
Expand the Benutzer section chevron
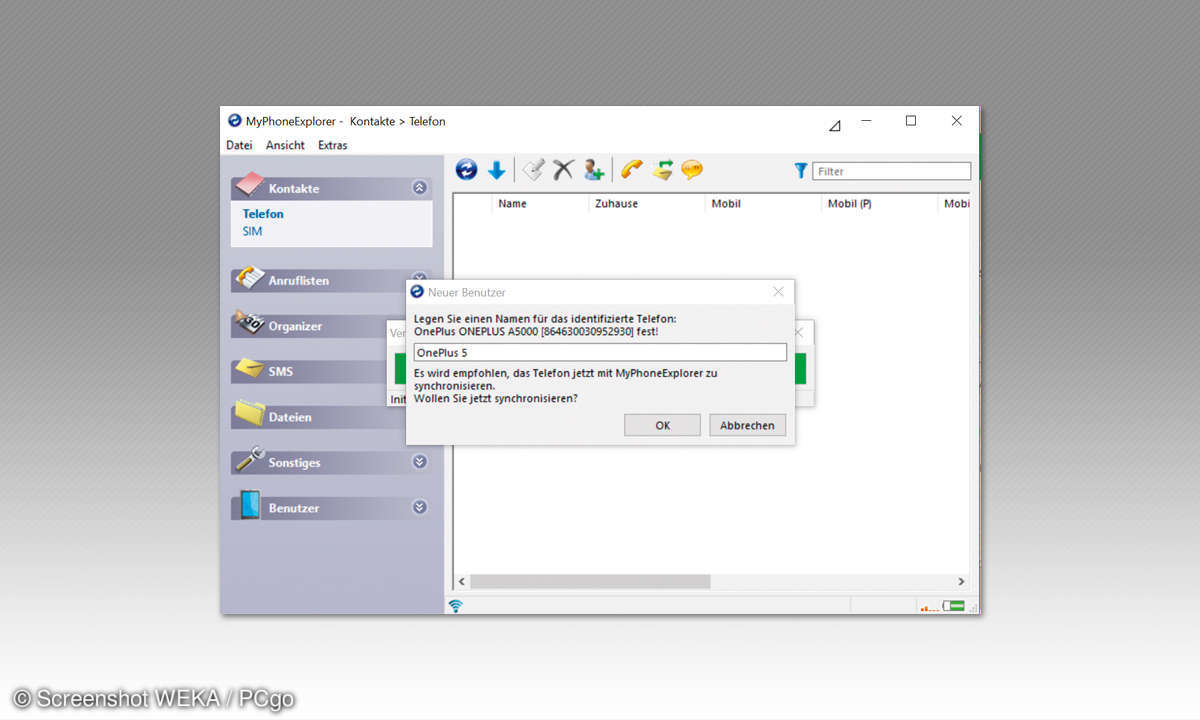pos(420,507)
